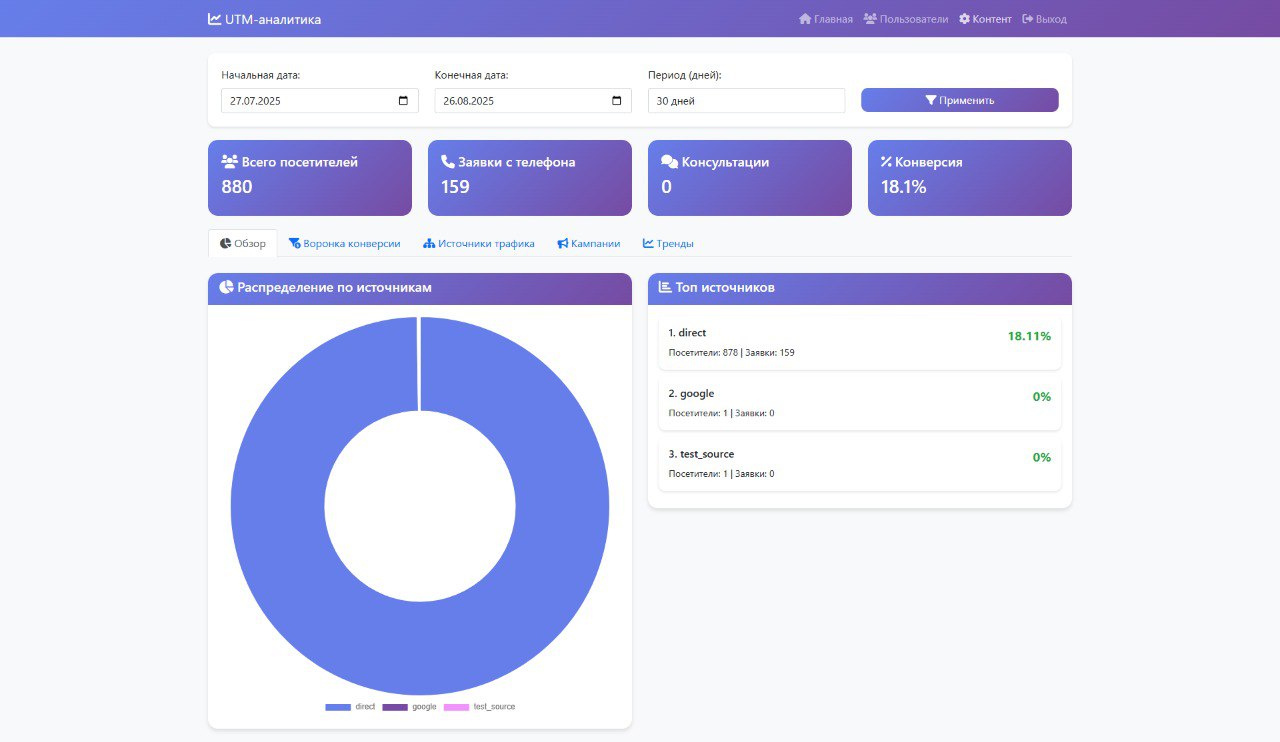Toggle the google series in chart legend

pyautogui.click(x=409, y=707)
